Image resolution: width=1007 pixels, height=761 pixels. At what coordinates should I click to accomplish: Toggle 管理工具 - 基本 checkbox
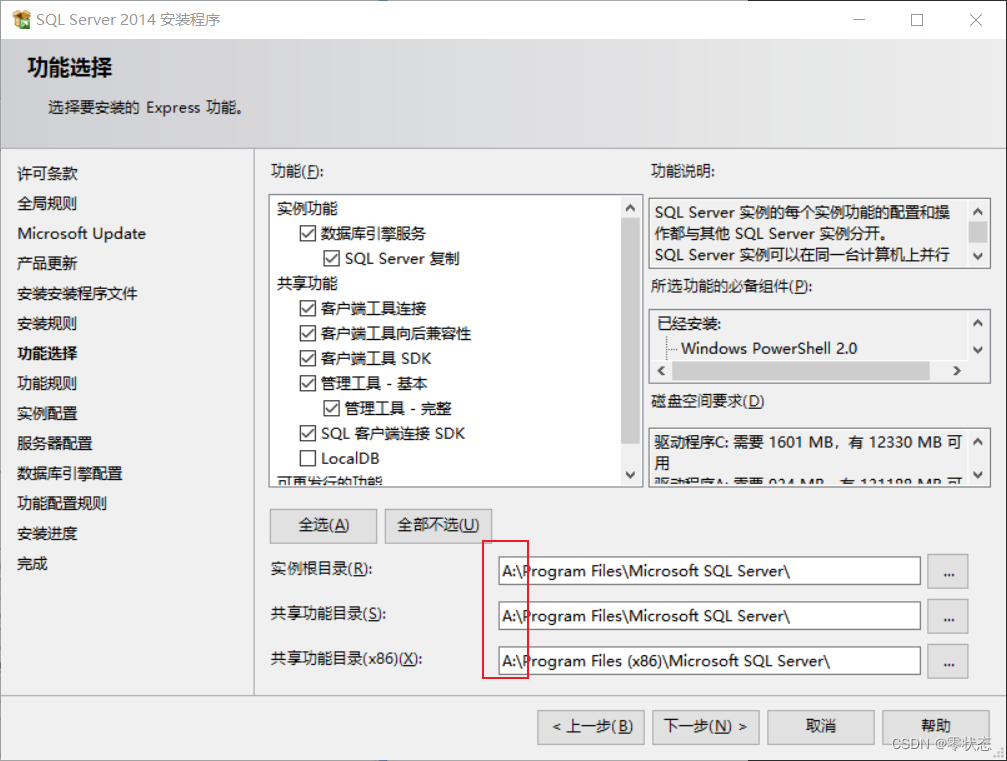308,383
